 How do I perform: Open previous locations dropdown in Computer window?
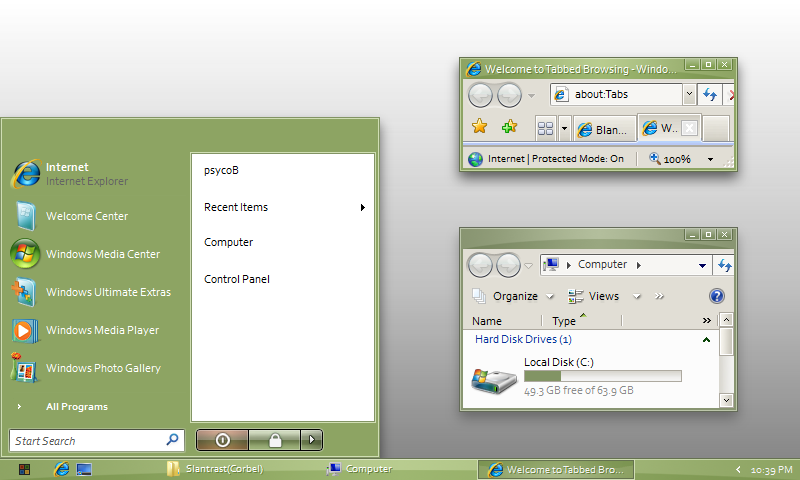[x=702, y=265]
